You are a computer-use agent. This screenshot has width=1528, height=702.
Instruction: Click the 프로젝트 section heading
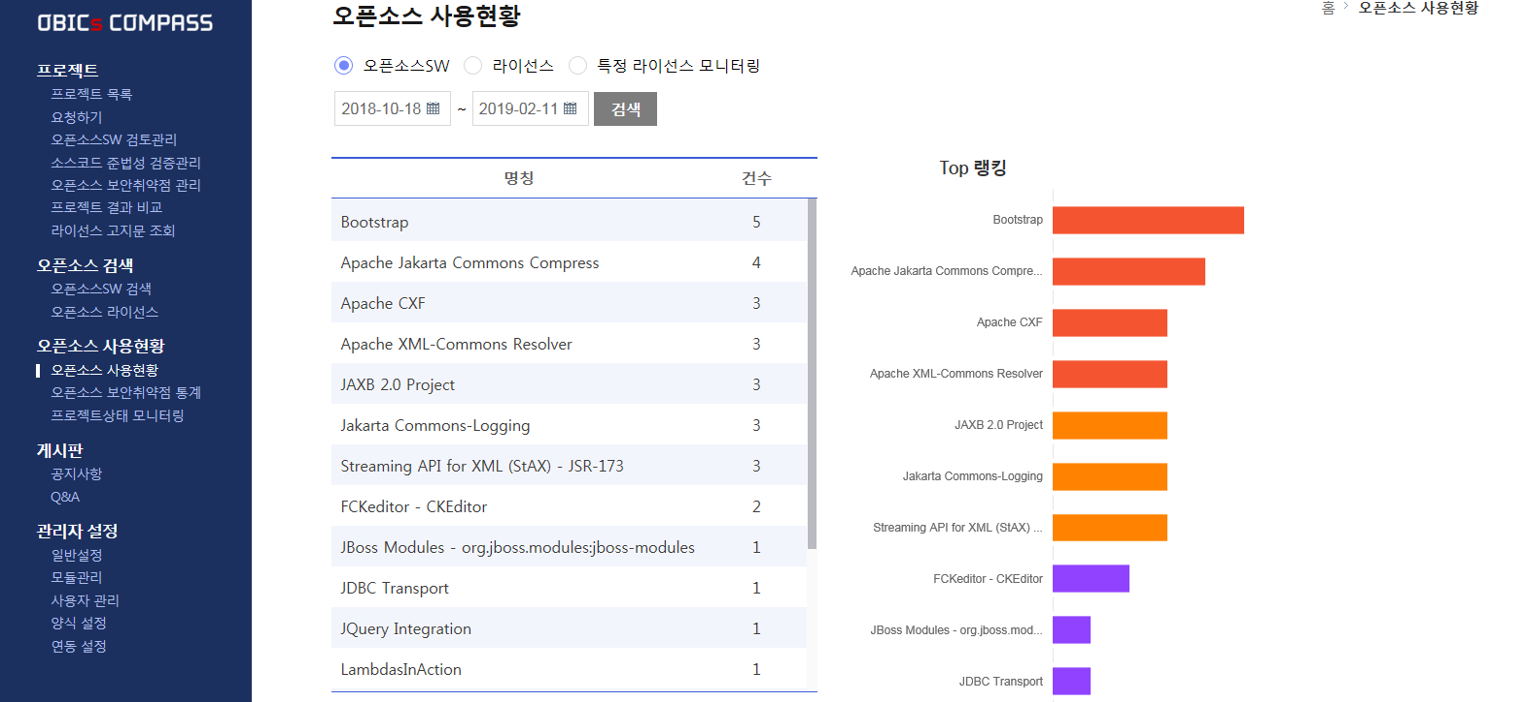pyautogui.click(x=68, y=71)
